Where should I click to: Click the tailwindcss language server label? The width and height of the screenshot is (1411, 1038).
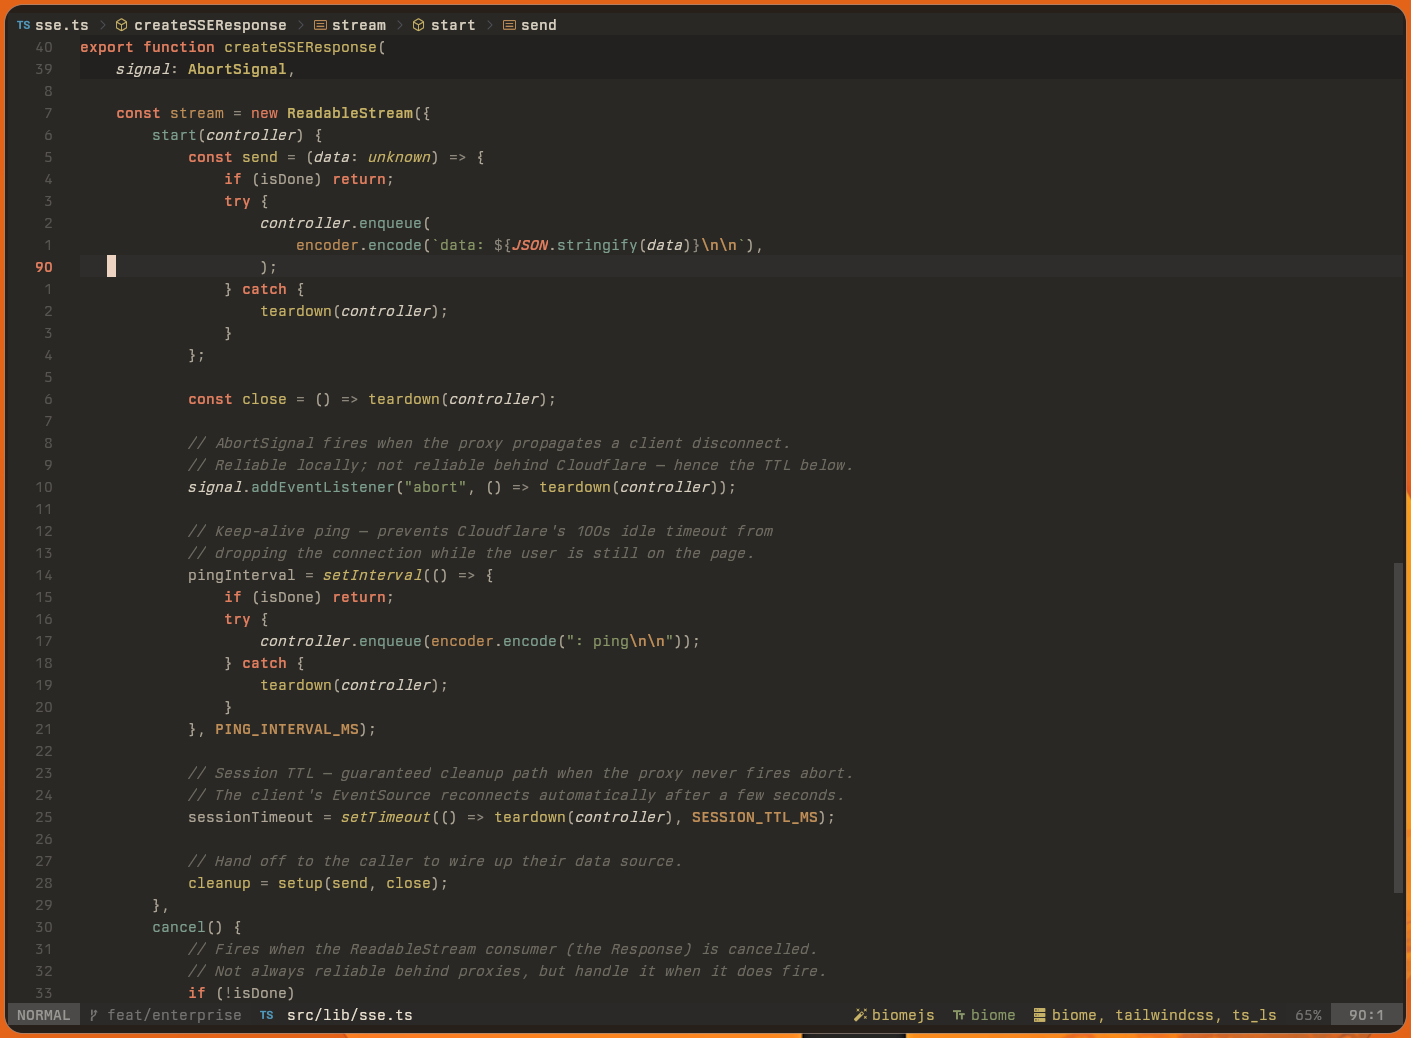[1165, 1015]
